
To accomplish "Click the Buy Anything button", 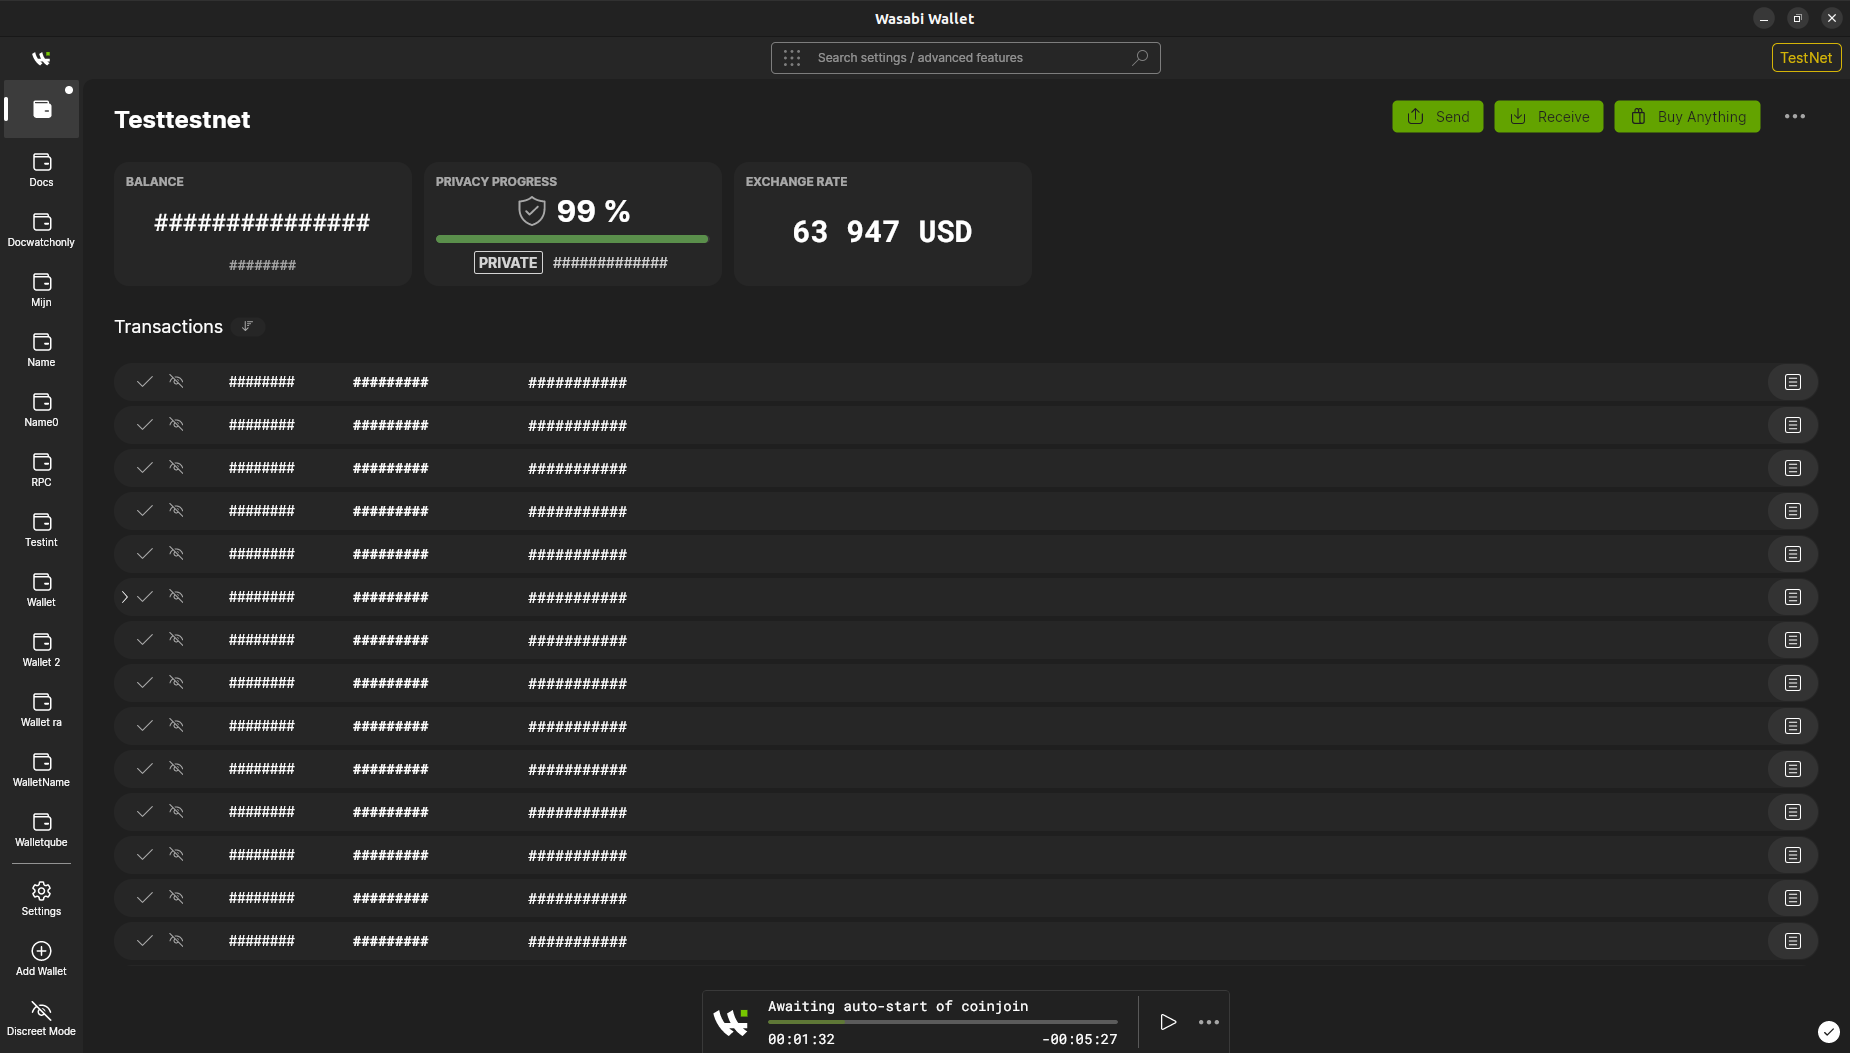I will [1687, 116].
